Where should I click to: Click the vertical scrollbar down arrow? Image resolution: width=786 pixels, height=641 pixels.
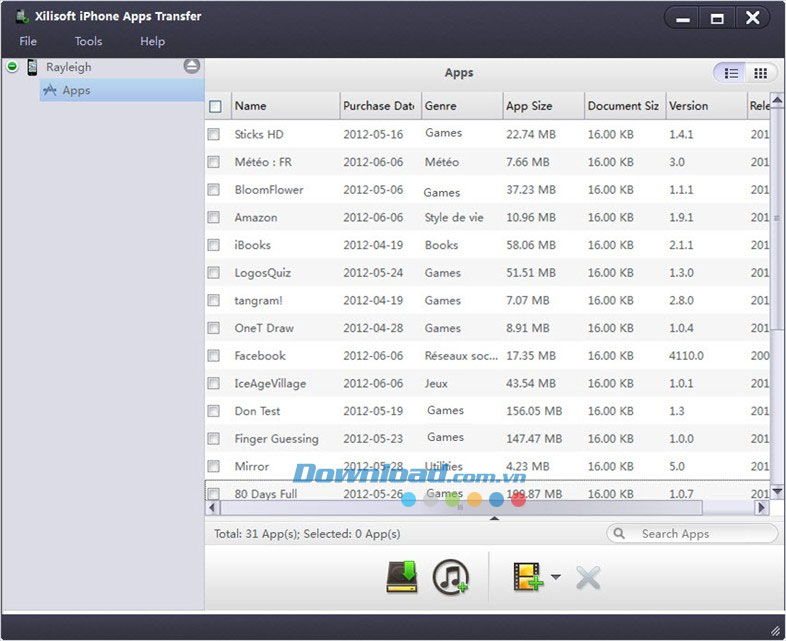pyautogui.click(x=777, y=491)
